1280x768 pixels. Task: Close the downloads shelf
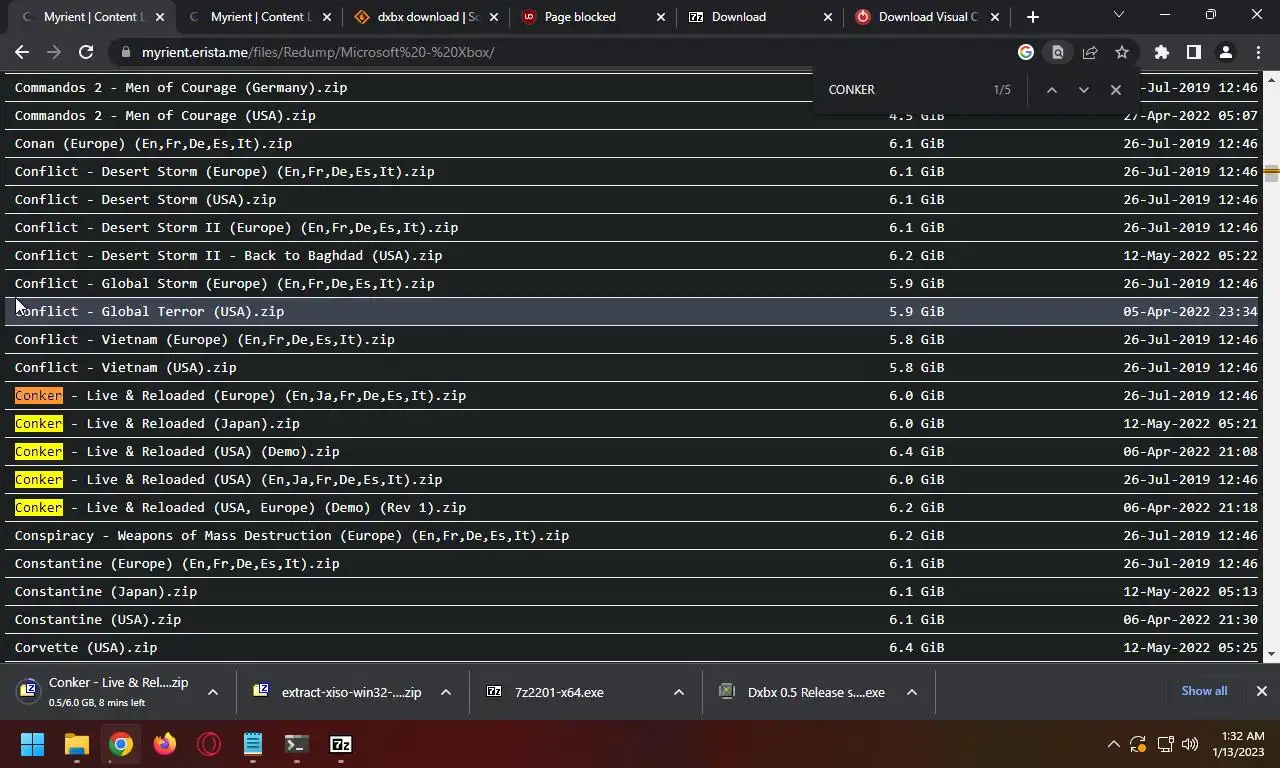point(1261,691)
